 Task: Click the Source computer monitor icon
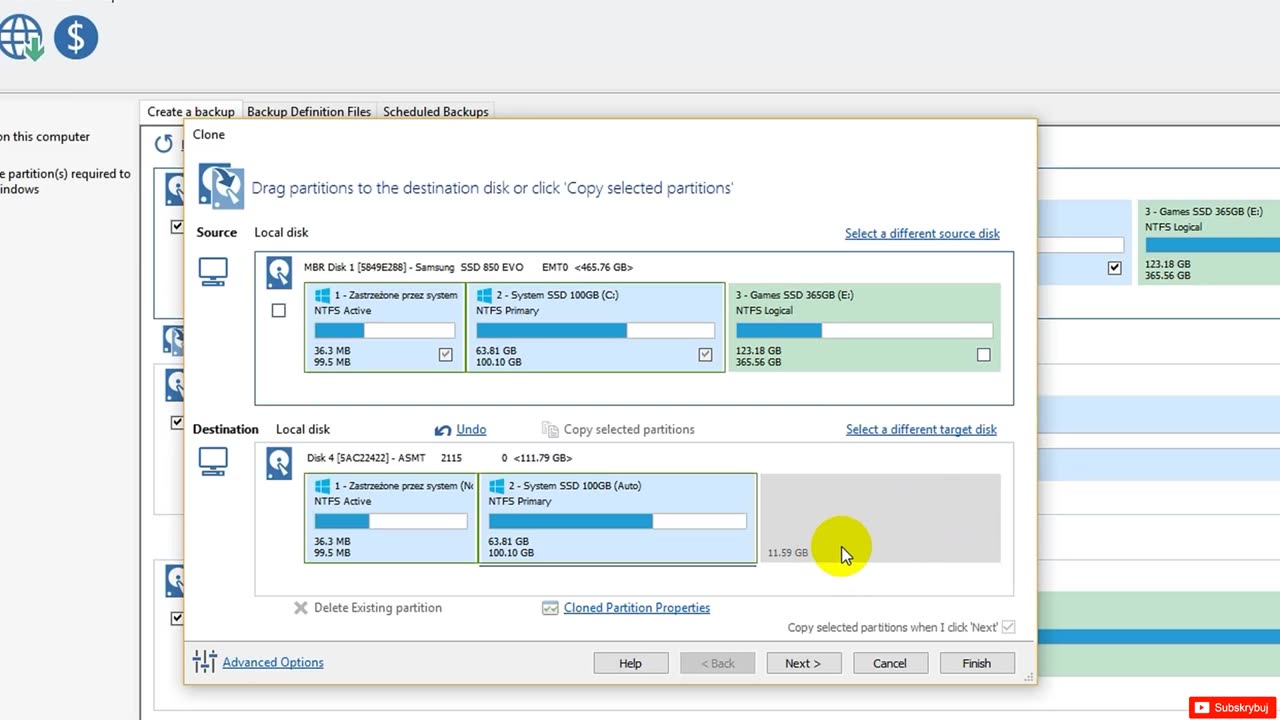(x=213, y=271)
